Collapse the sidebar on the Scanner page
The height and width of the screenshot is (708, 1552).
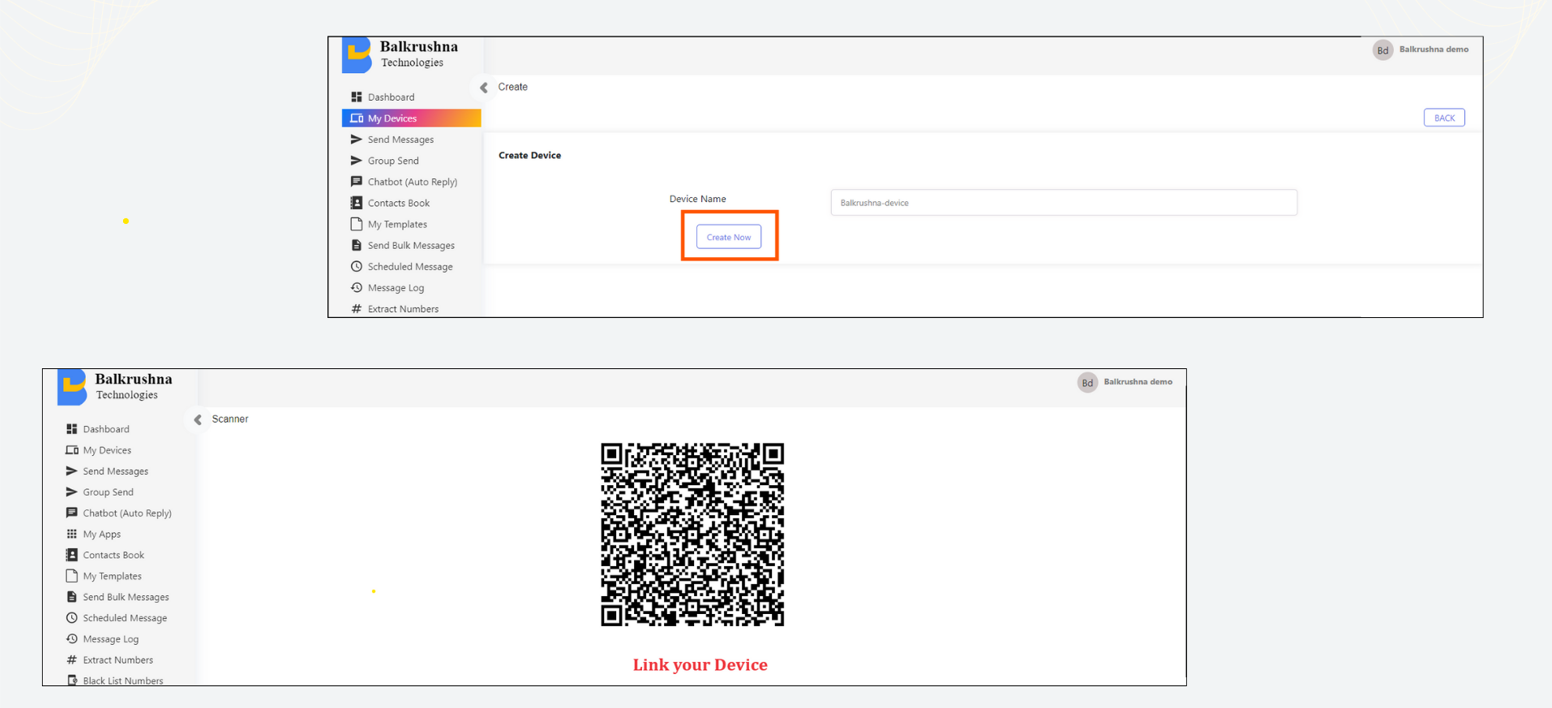coord(198,420)
